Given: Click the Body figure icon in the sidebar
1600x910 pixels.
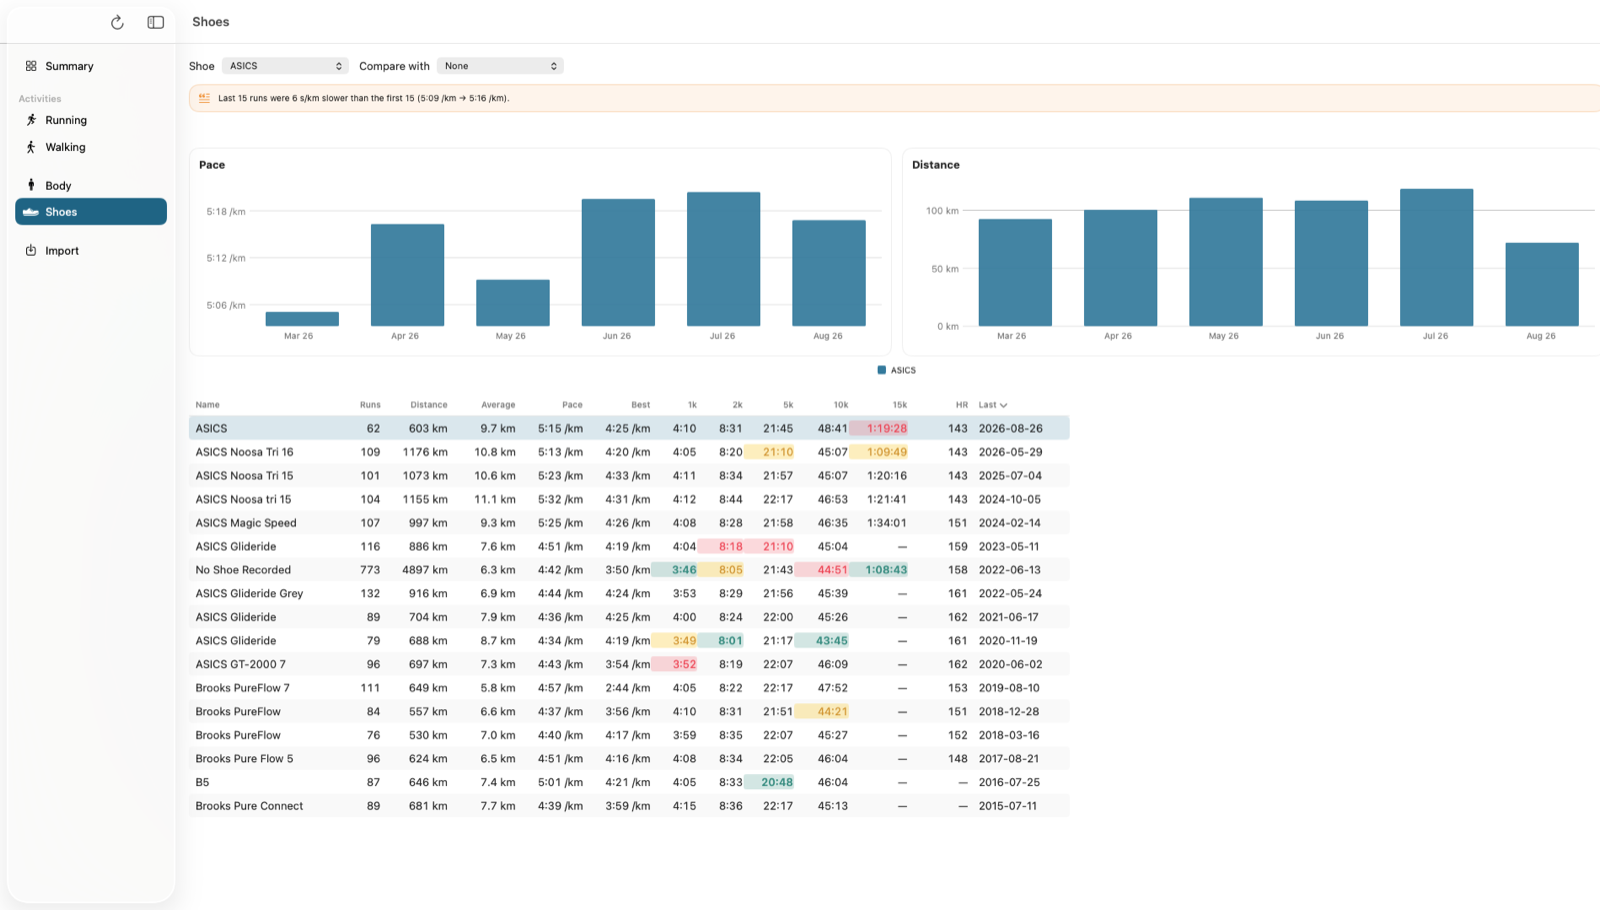Looking at the screenshot, I should 31,185.
